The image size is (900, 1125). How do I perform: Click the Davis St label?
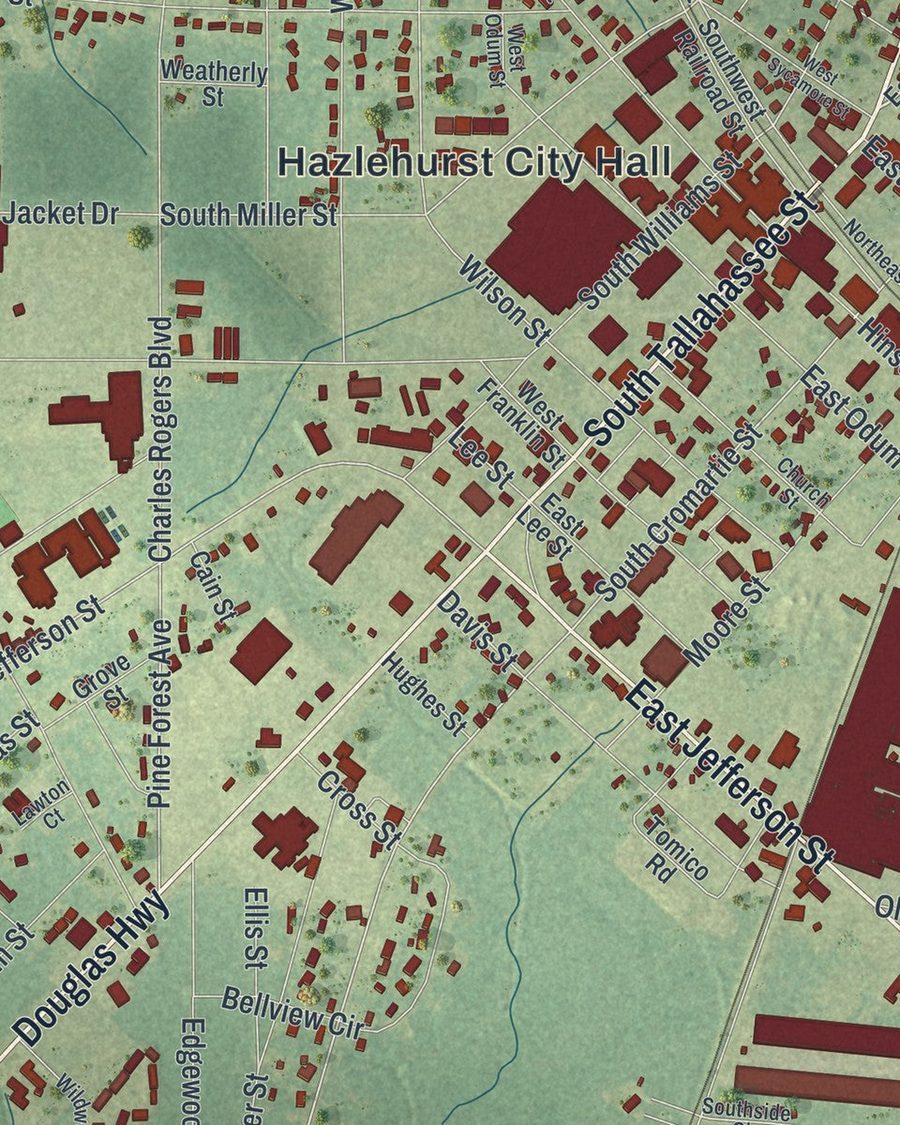point(477,631)
